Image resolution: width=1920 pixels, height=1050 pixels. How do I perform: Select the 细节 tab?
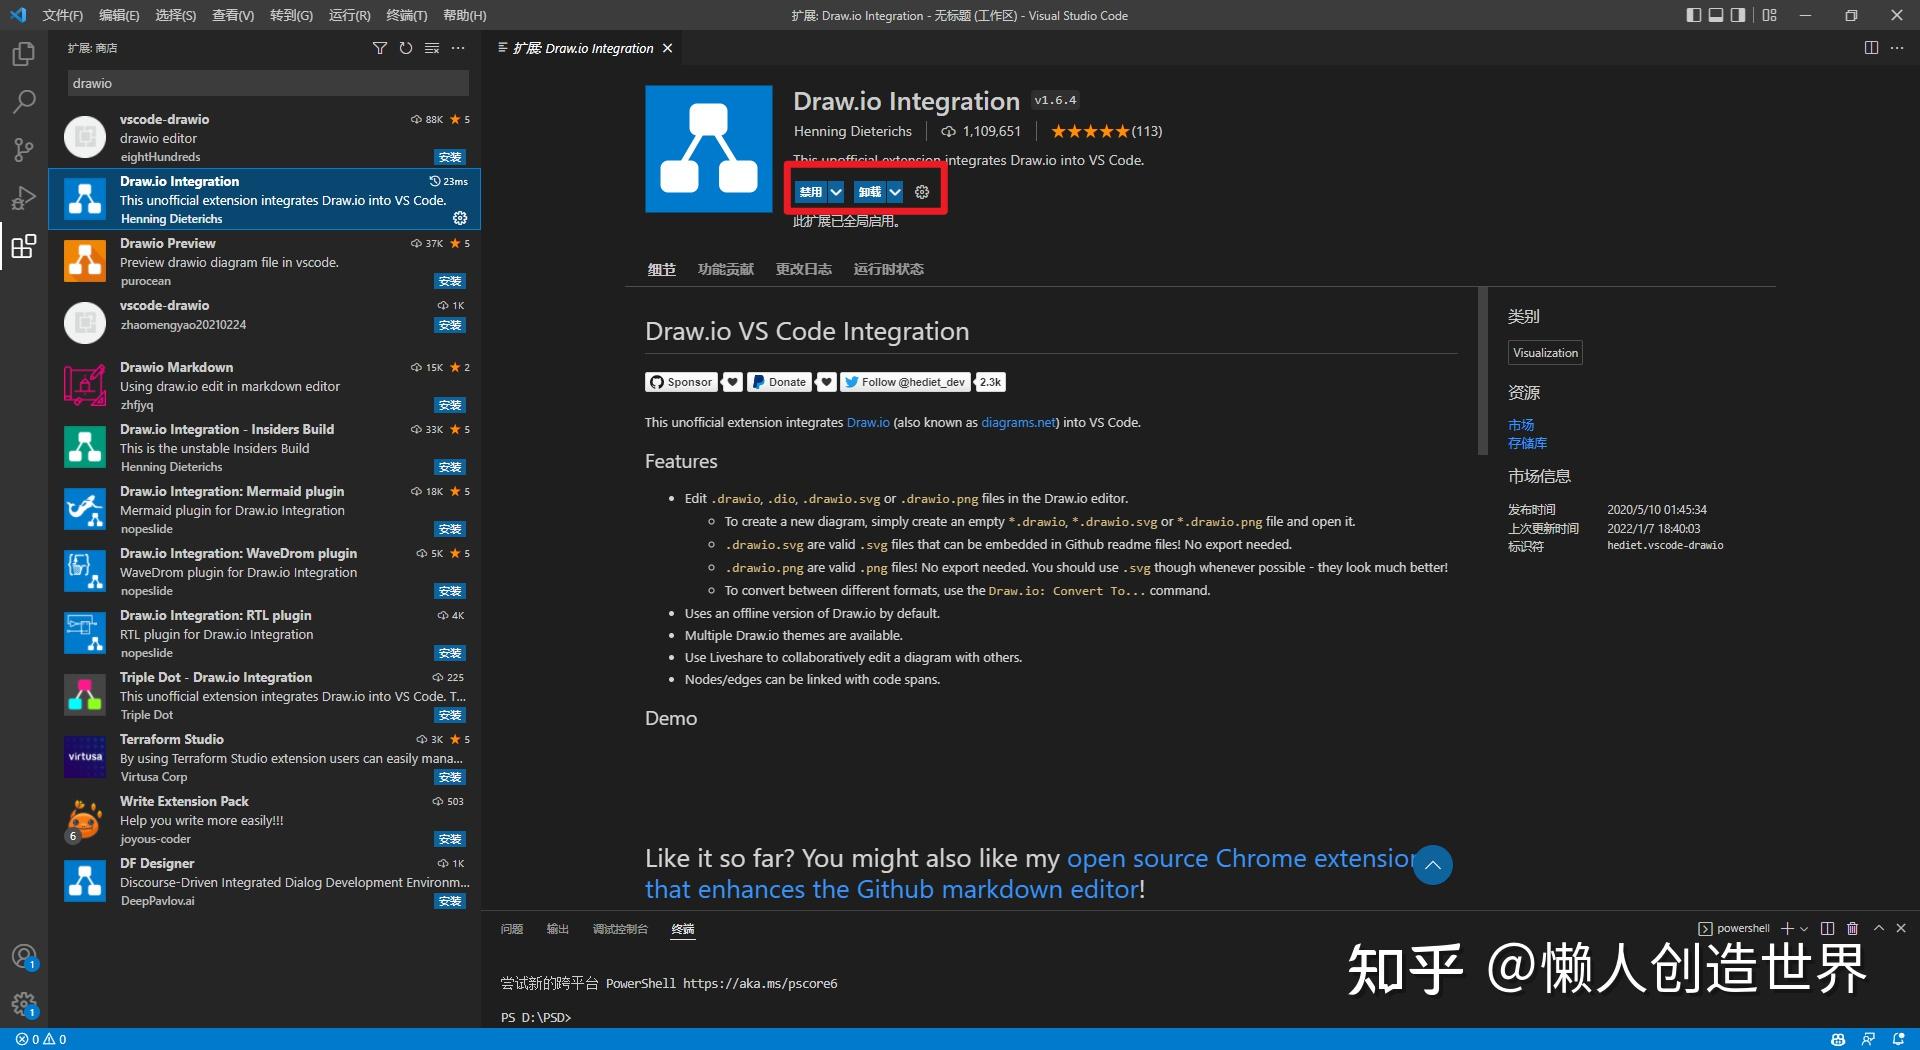661,269
